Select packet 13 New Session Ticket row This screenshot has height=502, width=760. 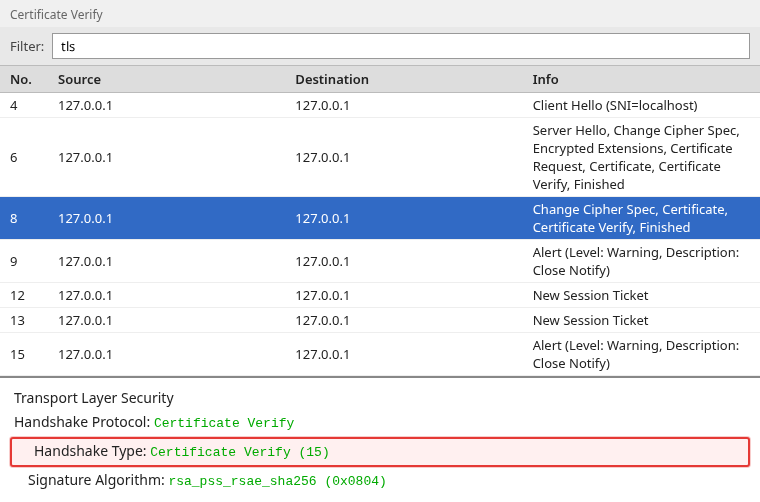click(380, 320)
